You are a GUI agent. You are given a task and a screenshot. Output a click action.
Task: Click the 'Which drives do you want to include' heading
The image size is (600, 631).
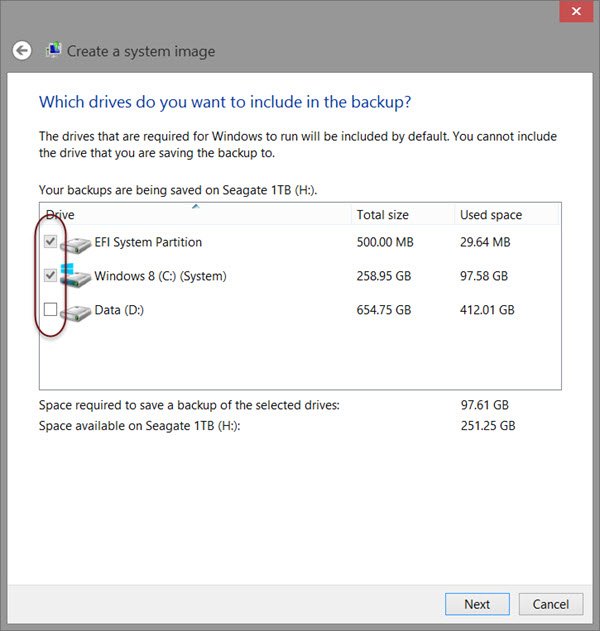pos(225,102)
